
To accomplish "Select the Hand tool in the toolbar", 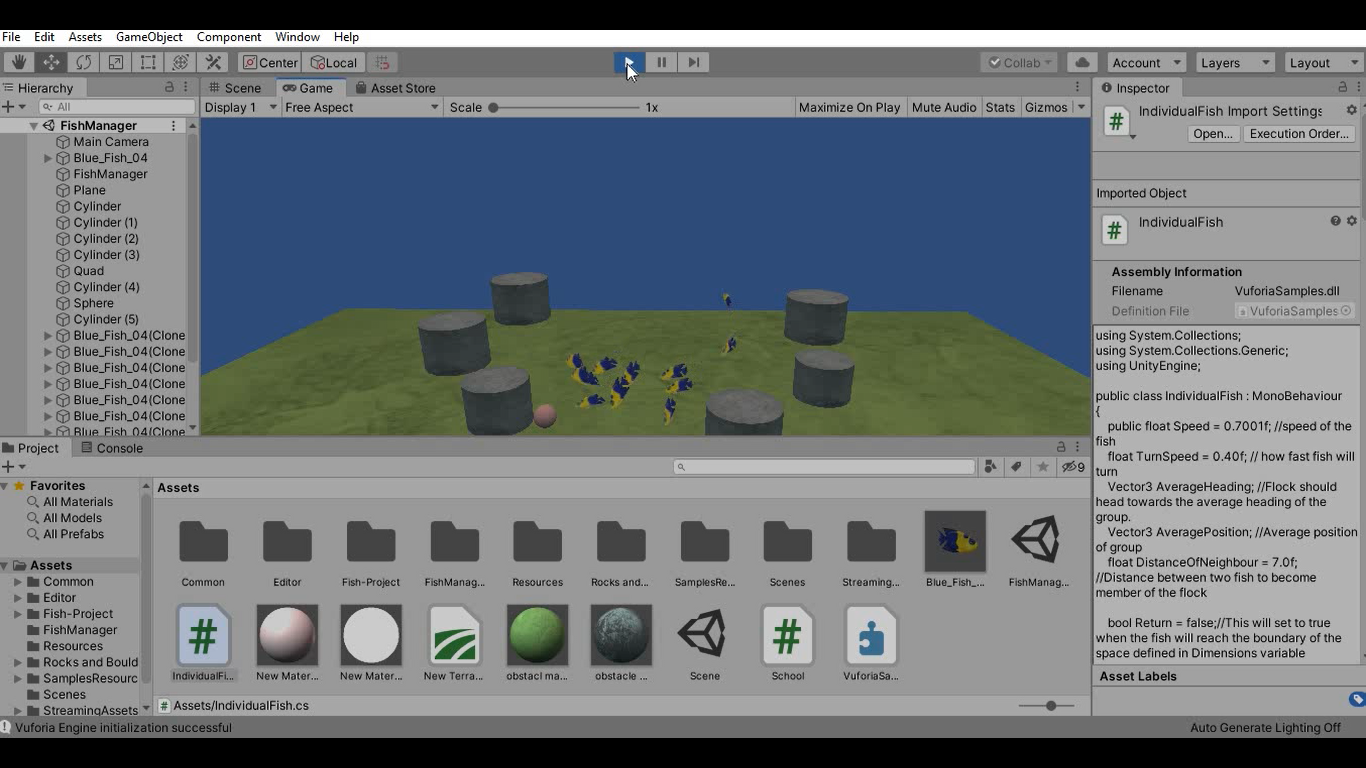I will [x=17, y=62].
